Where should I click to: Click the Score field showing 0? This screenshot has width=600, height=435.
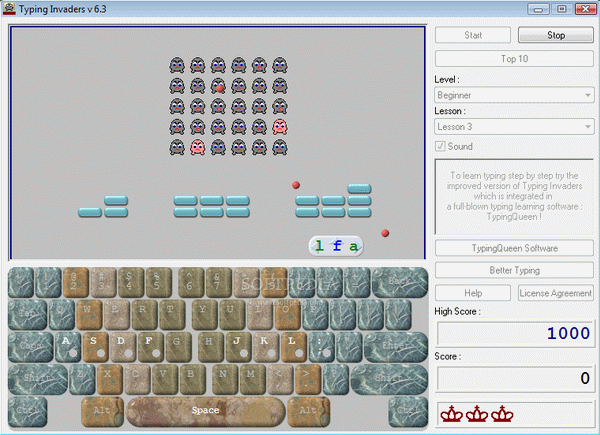(515, 378)
